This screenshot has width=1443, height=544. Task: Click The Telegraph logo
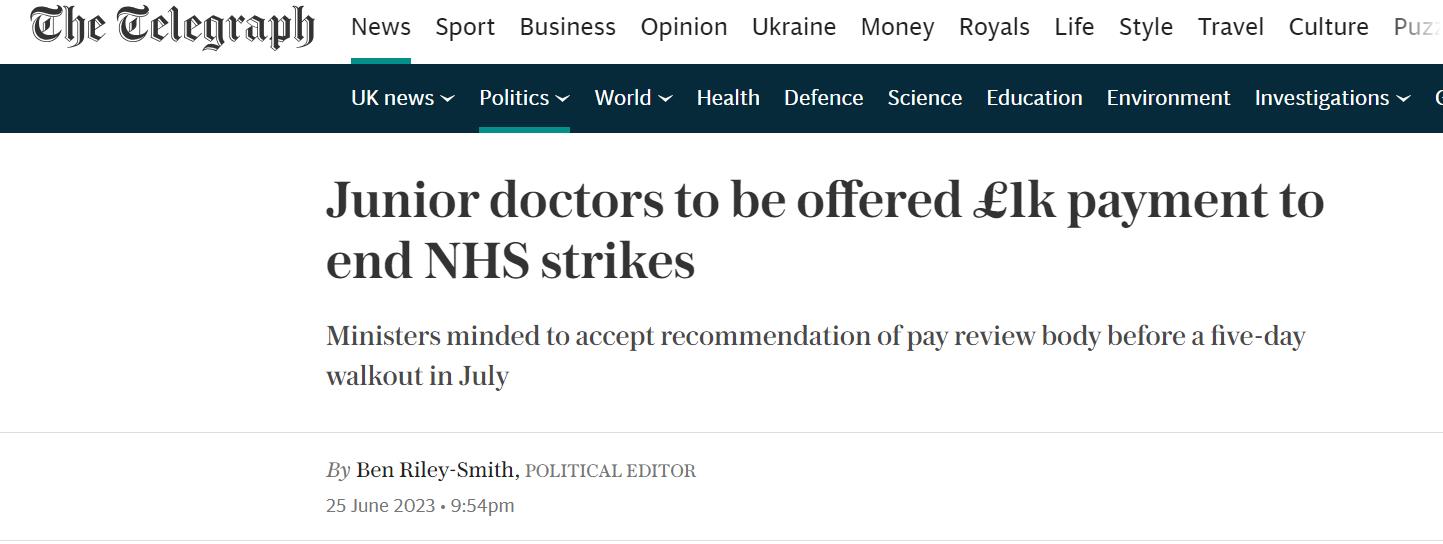[172, 27]
